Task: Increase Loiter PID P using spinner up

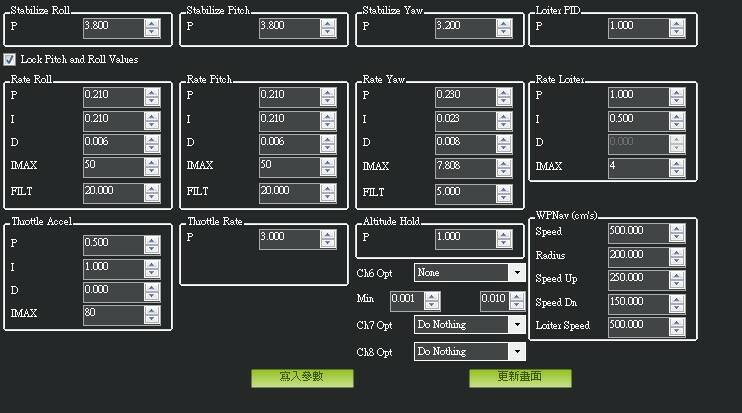Action: click(677, 23)
